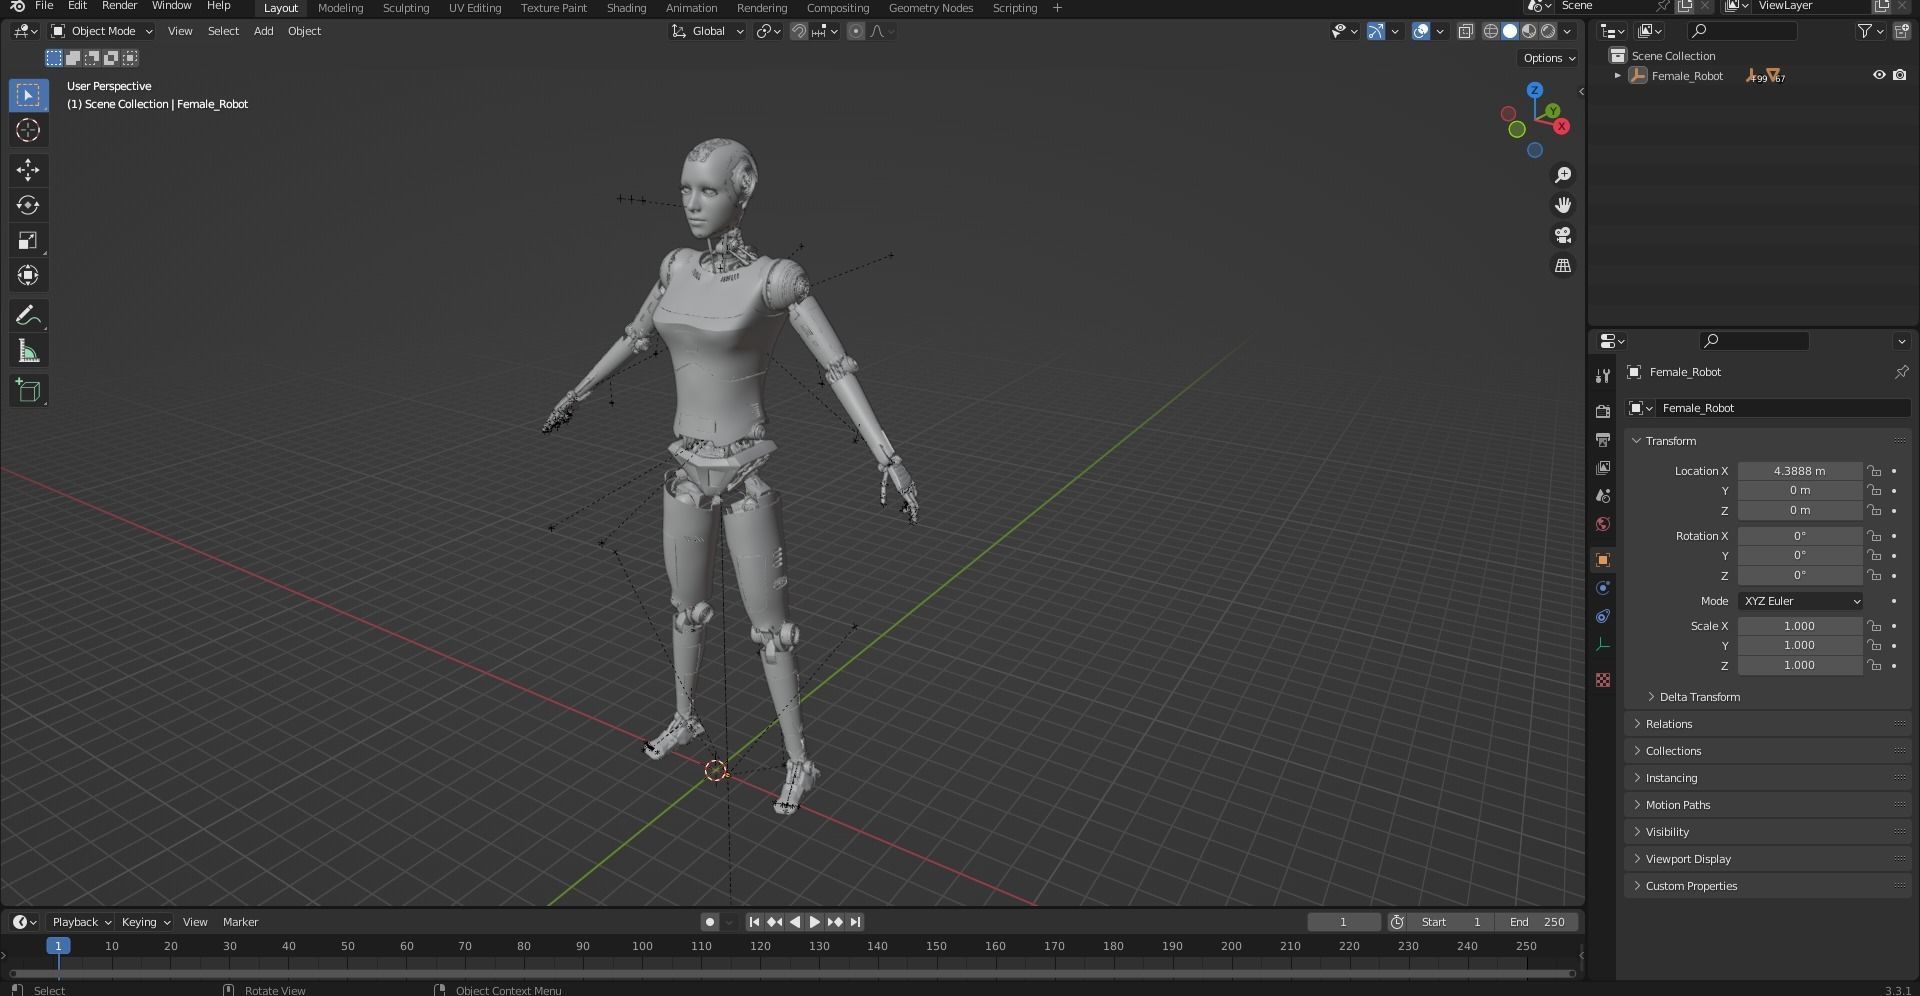Open the Options dropdown in viewport
This screenshot has width=1920, height=996.
tap(1549, 58)
